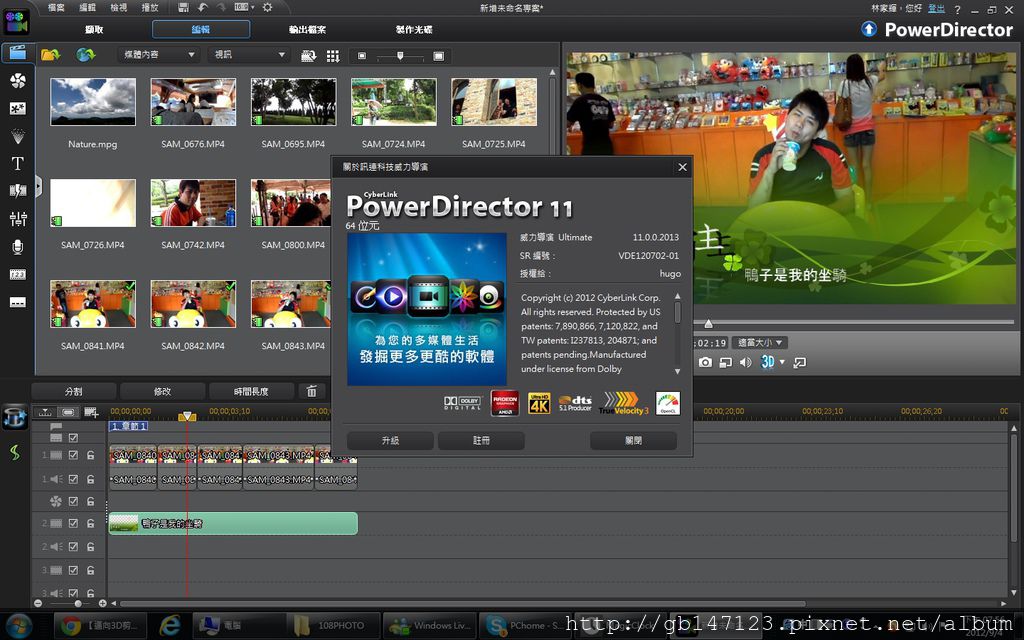
Task: Click the preview quality display icon
Action: coord(725,362)
